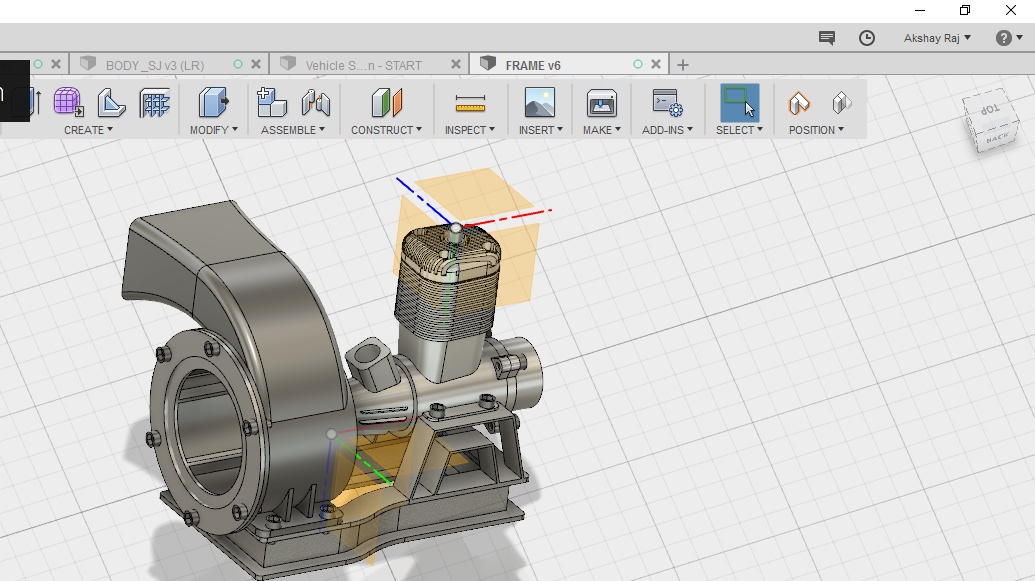Select the Press Pull tool icon
Viewport: 1035px width, 581px height.
coord(213,102)
